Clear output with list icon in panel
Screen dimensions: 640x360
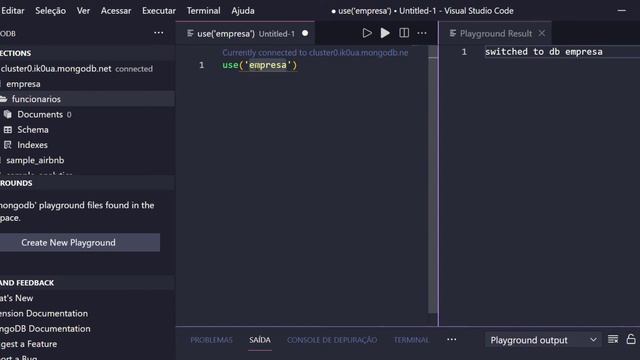pos(613,340)
